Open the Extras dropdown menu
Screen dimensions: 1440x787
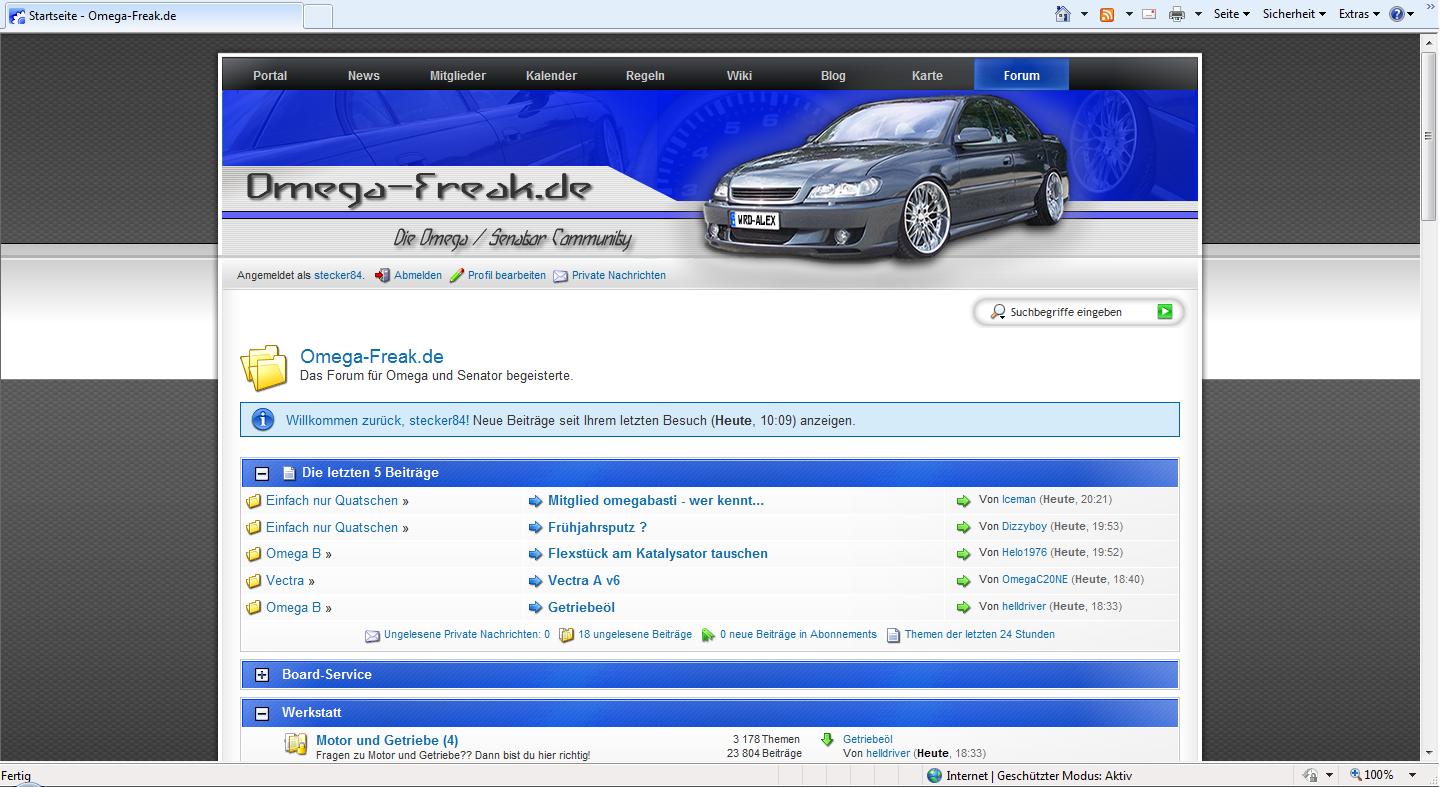[1359, 14]
